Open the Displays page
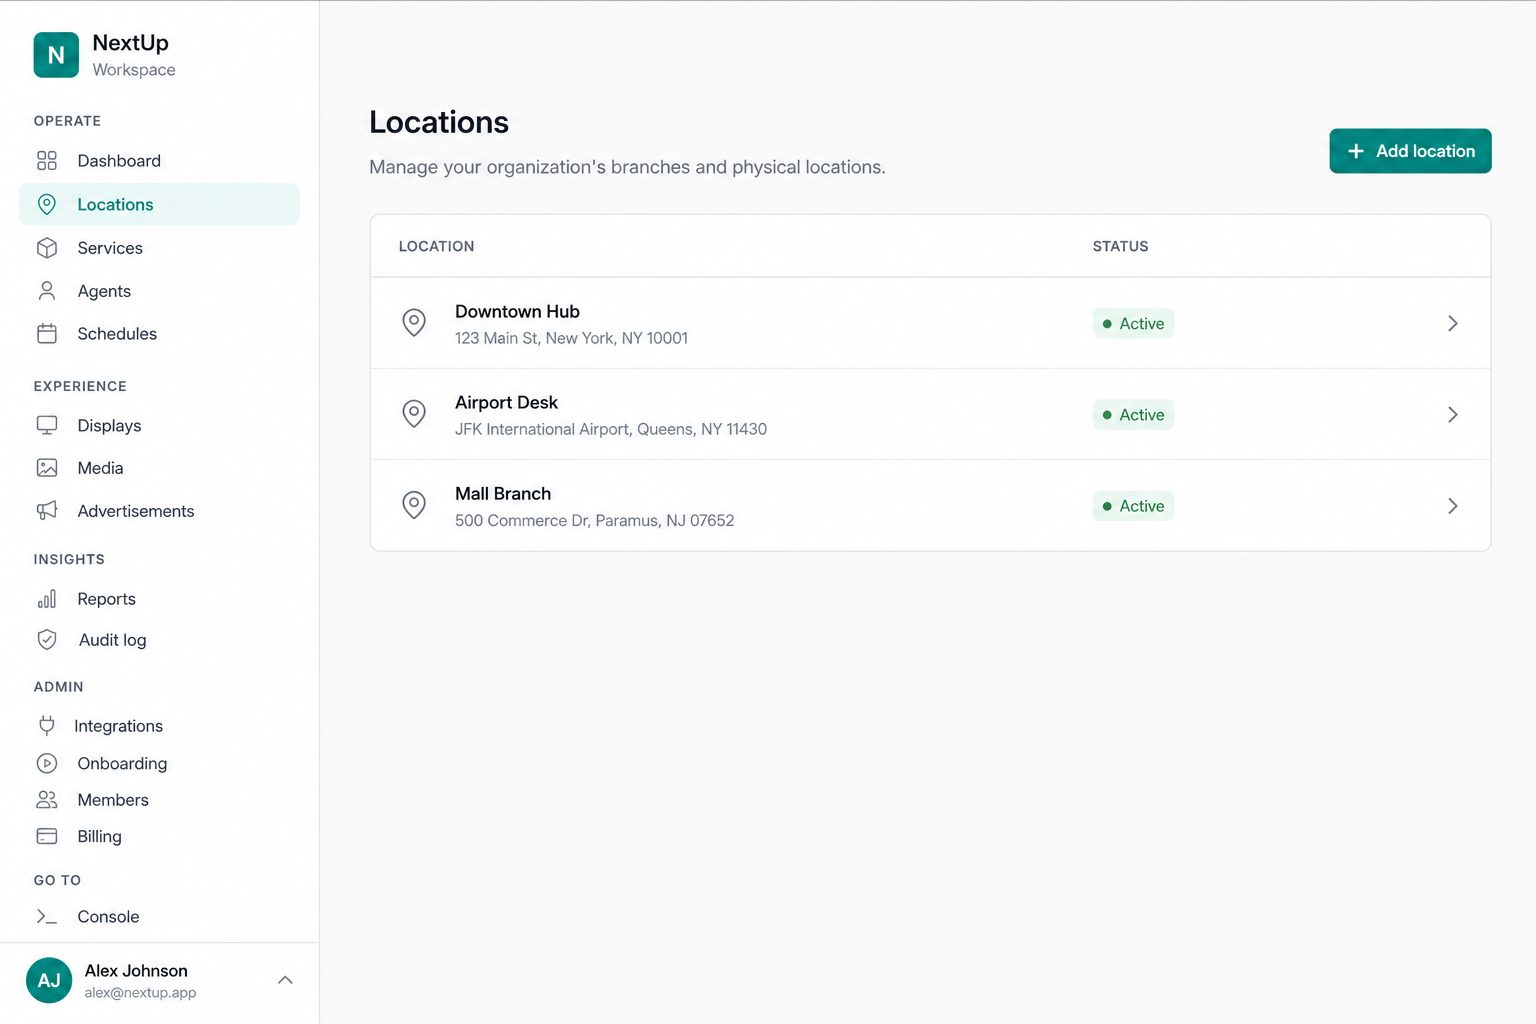The image size is (1536, 1024). click(160, 425)
